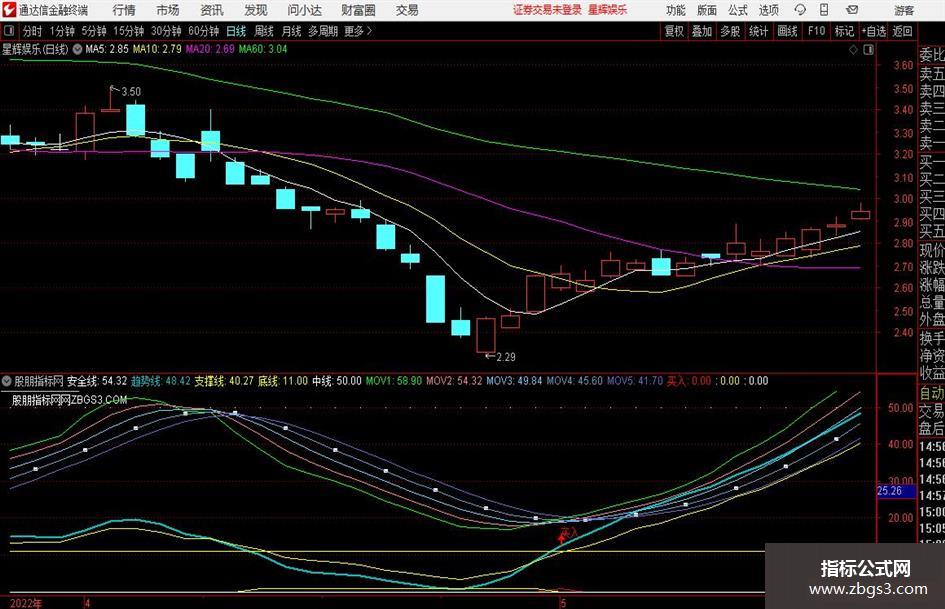This screenshot has width=945, height=609.
Task: Open the 发现 menu
Action: pos(256,10)
